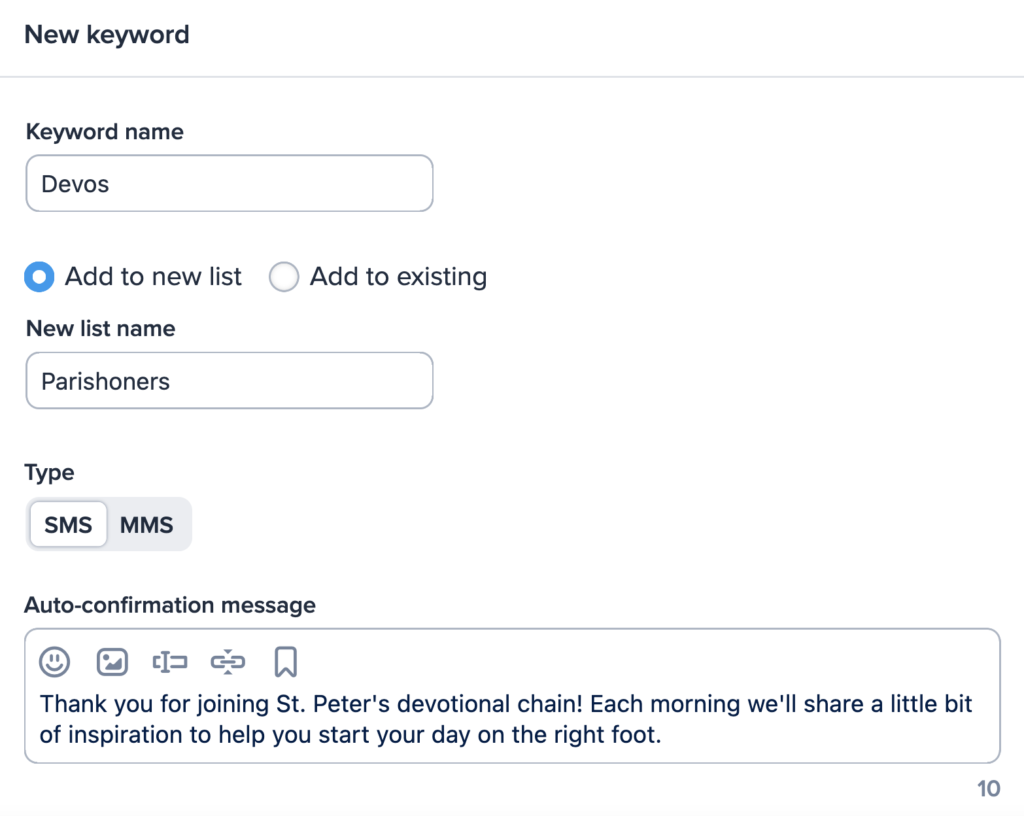Click the 'Auto-confirmation message' label
1024x816 pixels.
170,605
